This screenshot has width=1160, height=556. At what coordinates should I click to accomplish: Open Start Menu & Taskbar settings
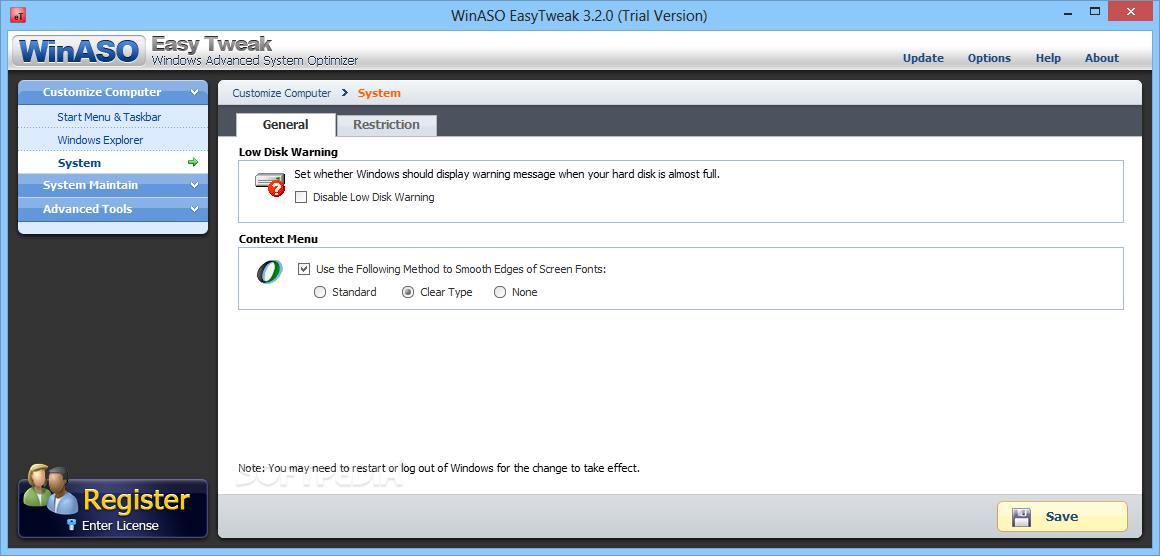point(112,117)
